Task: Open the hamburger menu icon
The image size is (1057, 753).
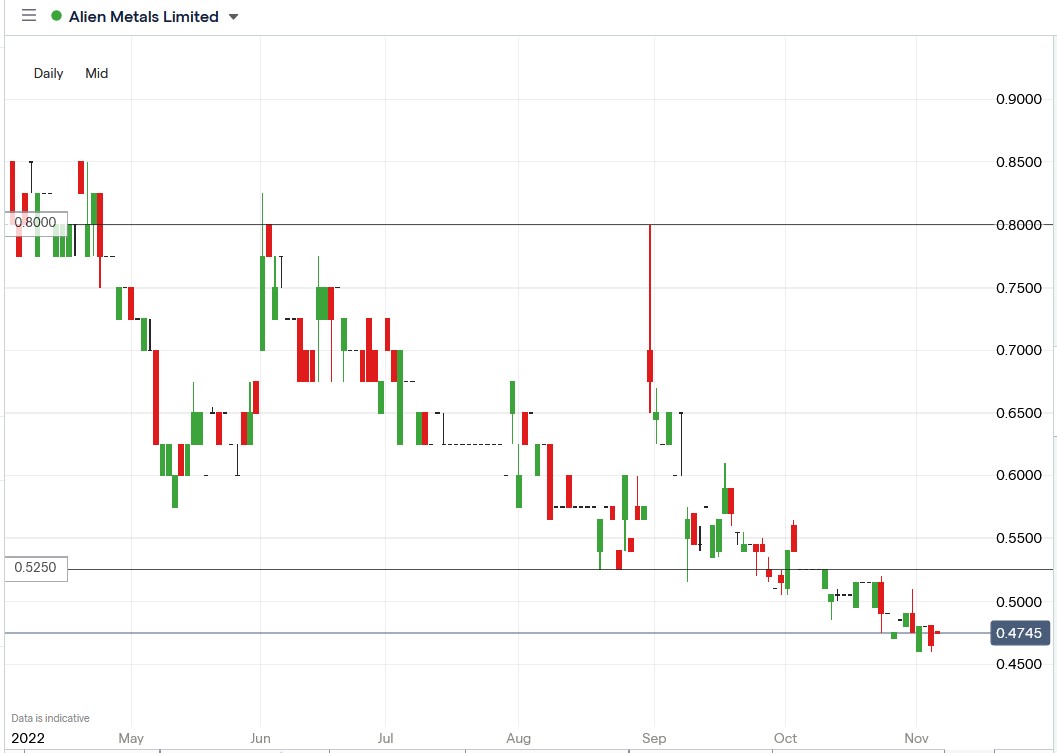Action: pyautogui.click(x=28, y=16)
